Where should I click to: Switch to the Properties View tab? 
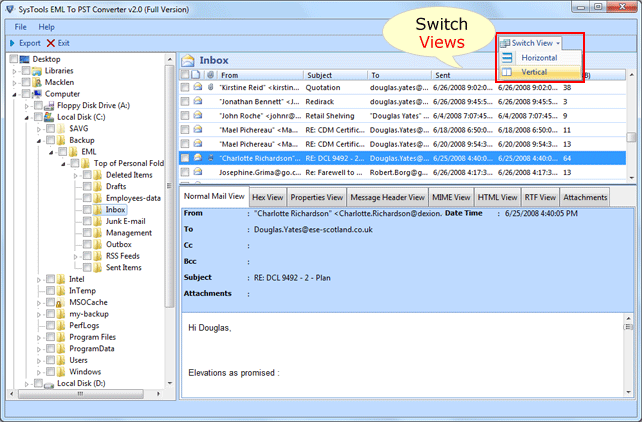click(316, 197)
